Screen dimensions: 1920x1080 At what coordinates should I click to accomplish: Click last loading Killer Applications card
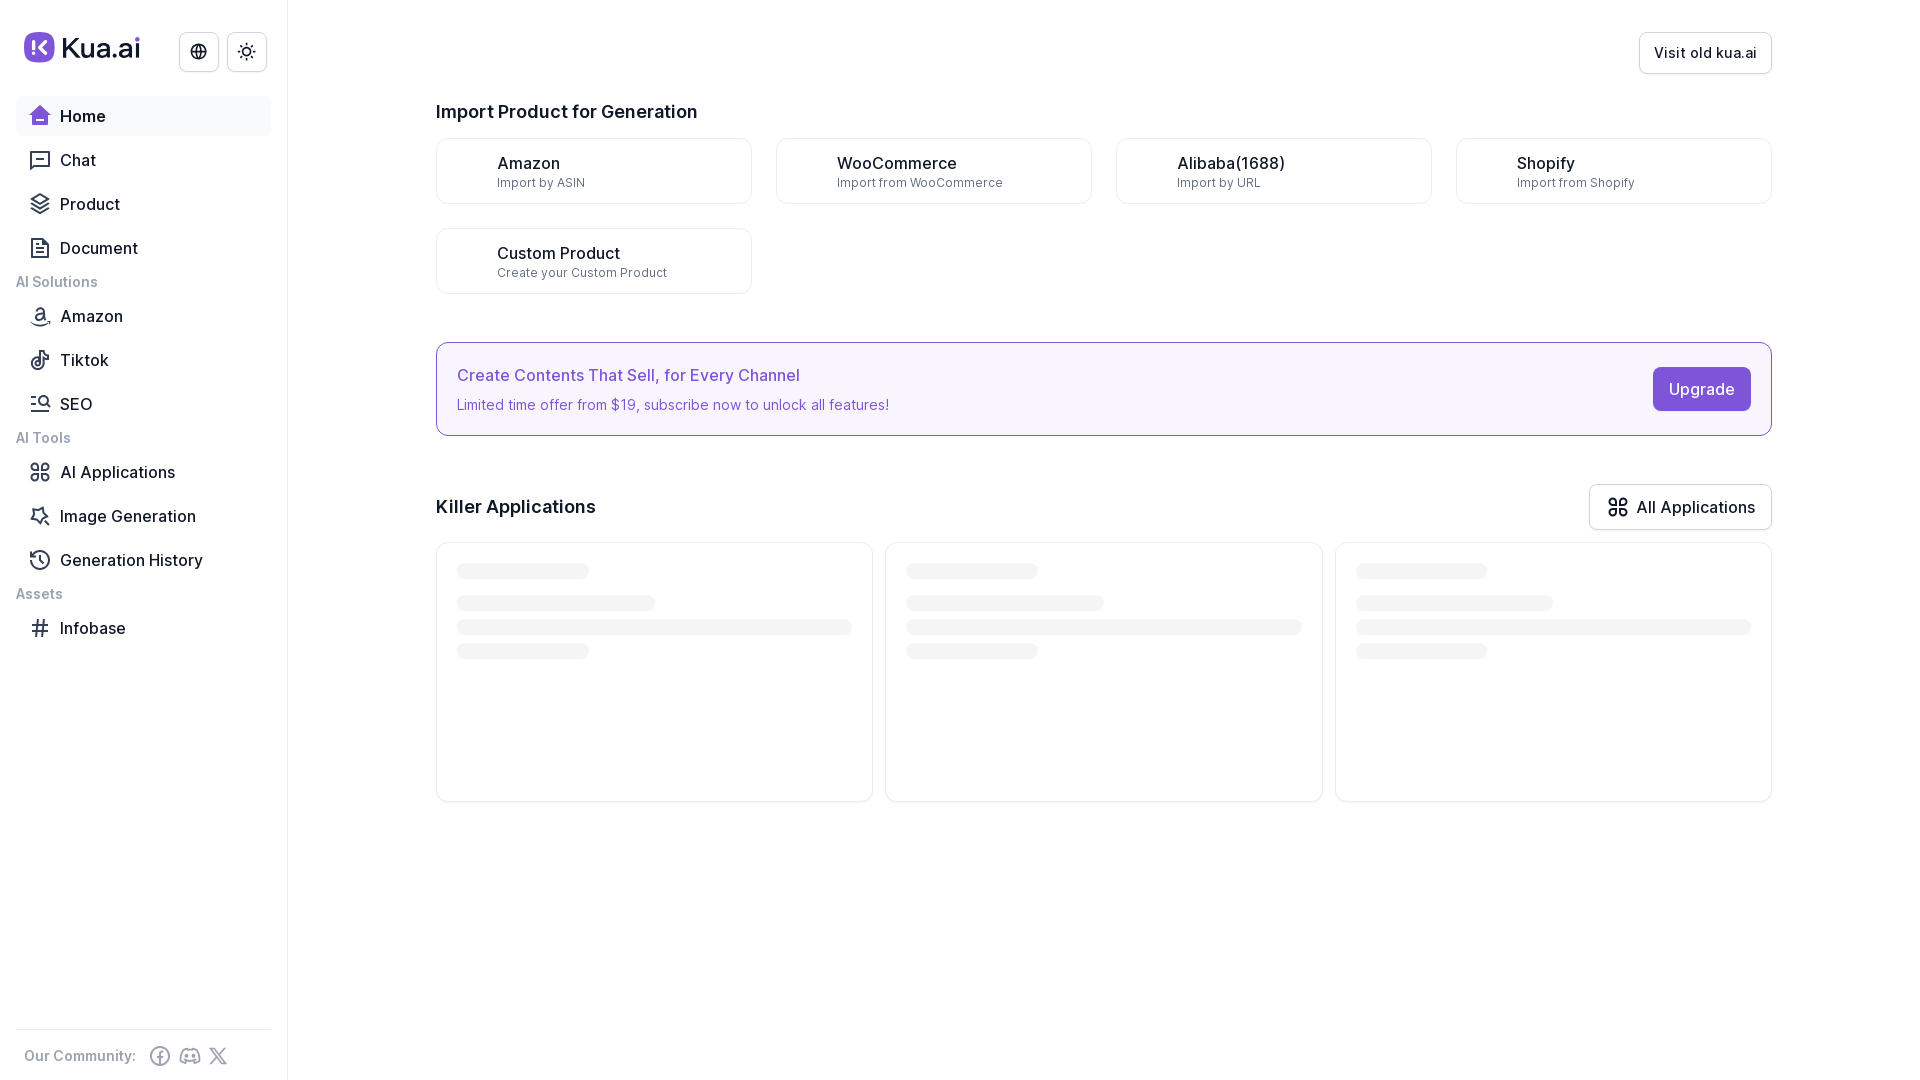tap(1553, 672)
